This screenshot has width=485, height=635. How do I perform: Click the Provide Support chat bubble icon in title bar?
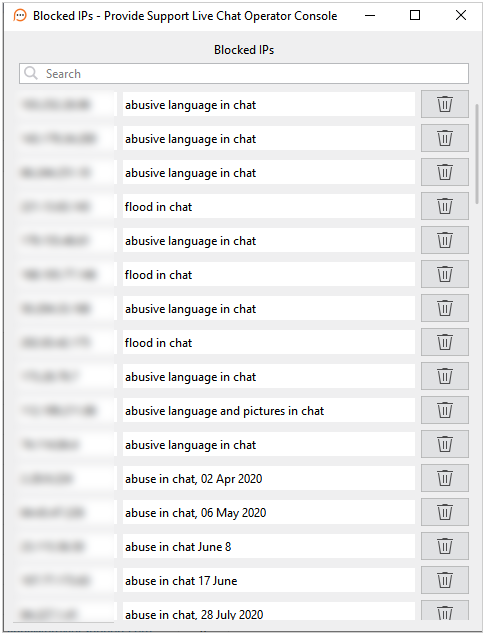(20, 15)
